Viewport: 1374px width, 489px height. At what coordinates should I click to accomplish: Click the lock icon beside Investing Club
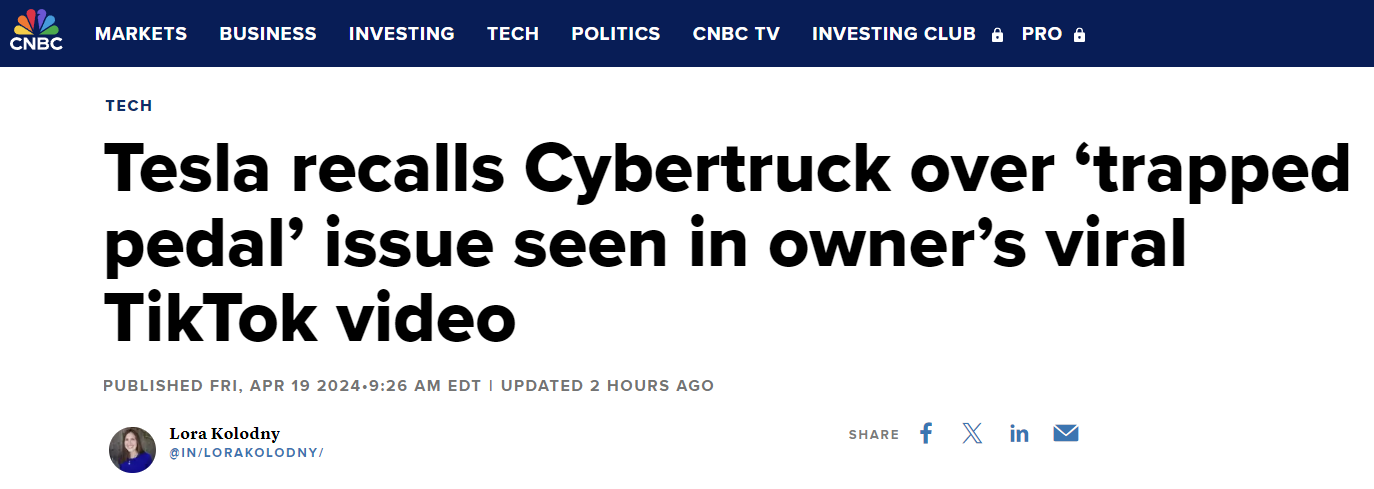pyautogui.click(x=997, y=35)
